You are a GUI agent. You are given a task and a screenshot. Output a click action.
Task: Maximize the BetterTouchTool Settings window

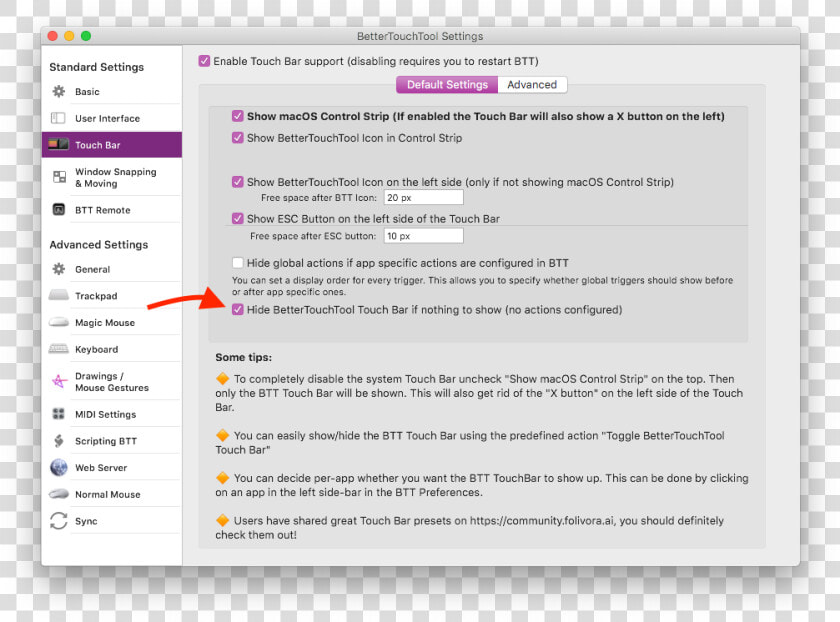(86, 36)
